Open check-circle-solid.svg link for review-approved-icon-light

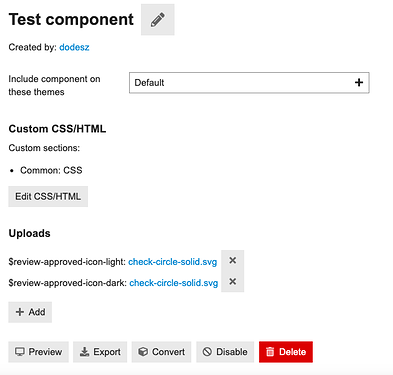click(172, 262)
